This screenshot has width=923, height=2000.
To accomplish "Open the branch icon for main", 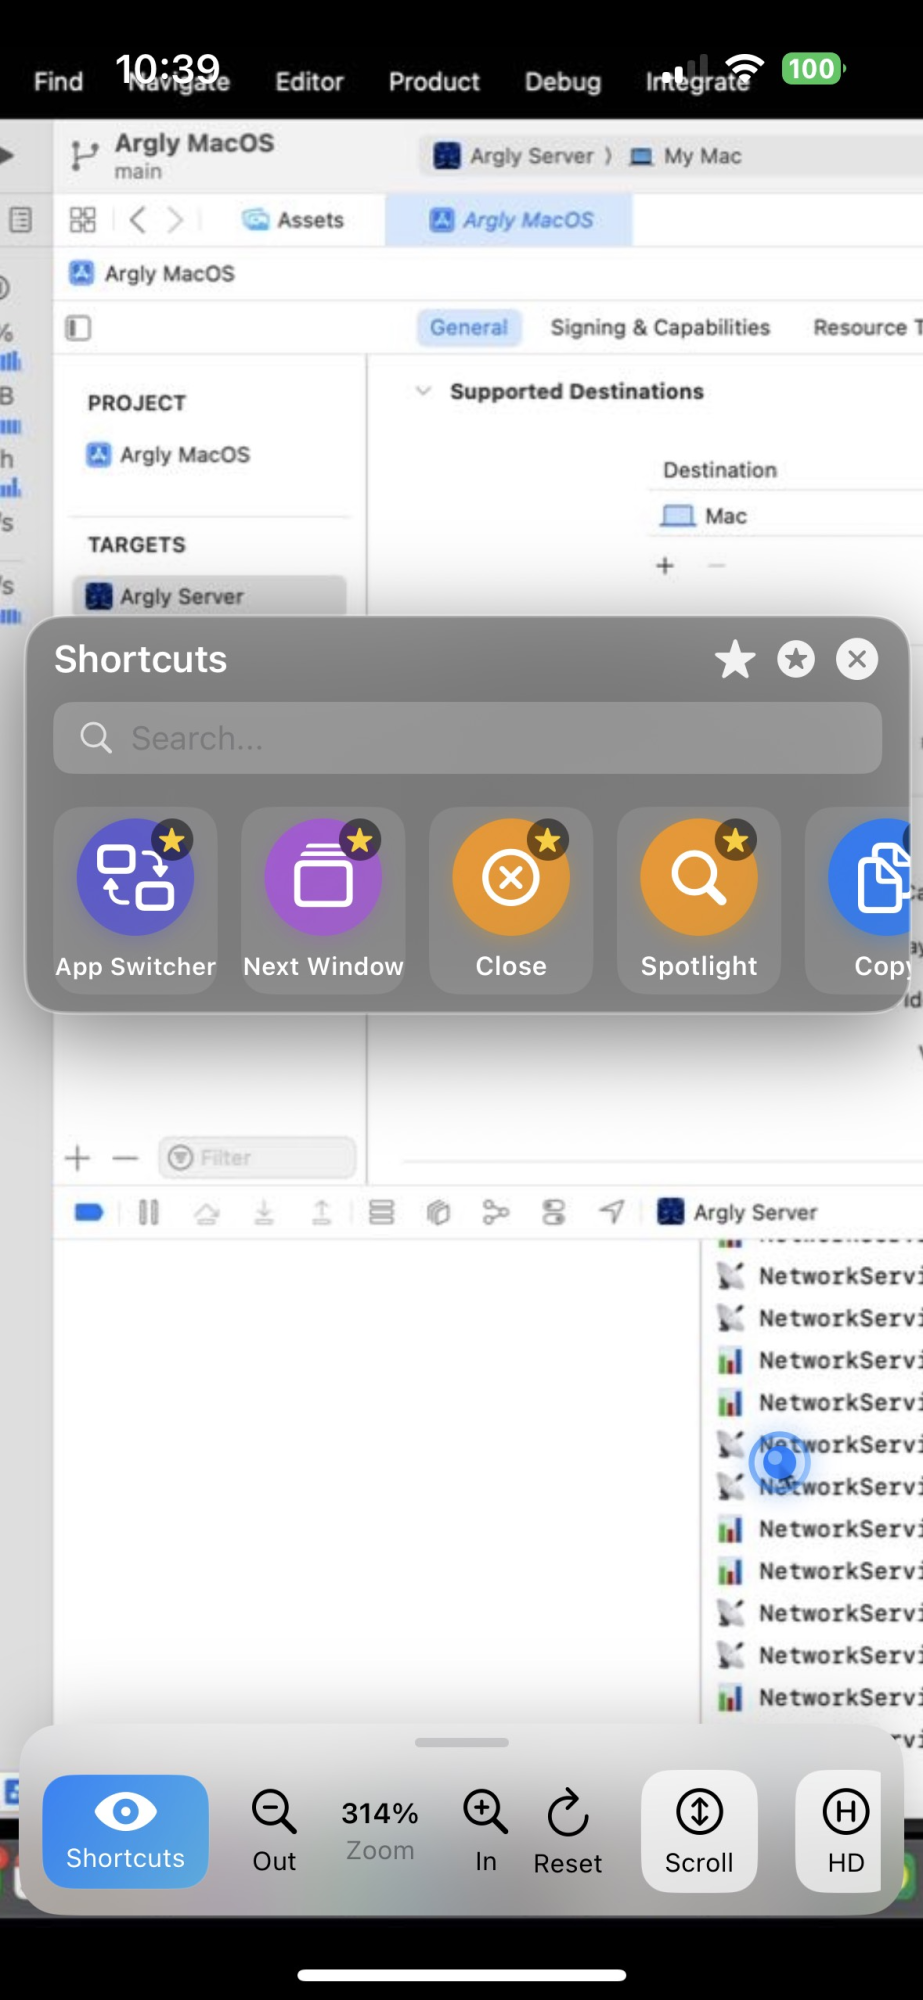I will 84,156.
